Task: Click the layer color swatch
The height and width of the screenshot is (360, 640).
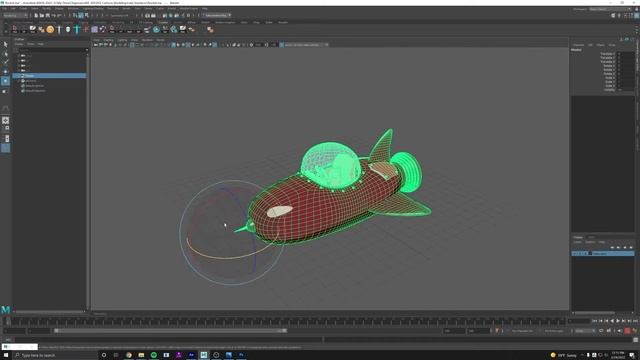Action: coord(590,253)
